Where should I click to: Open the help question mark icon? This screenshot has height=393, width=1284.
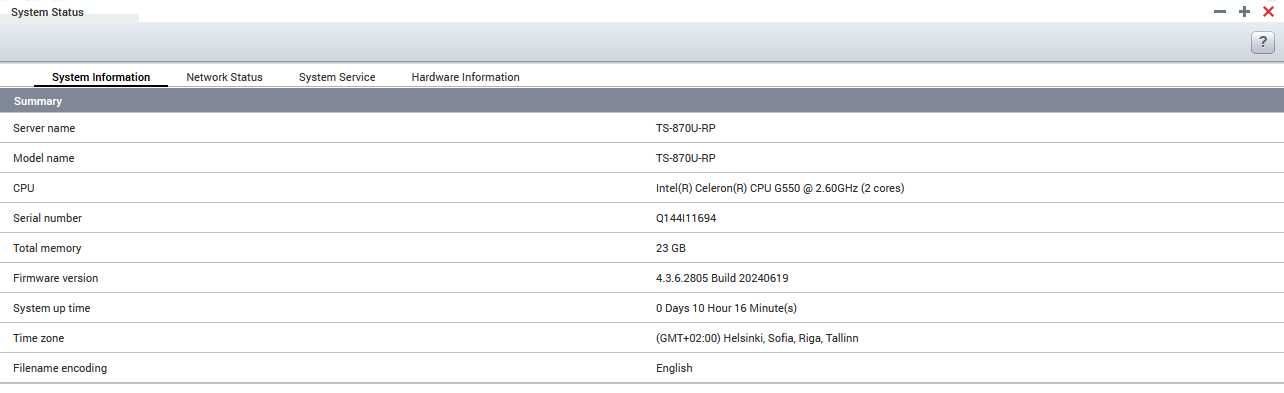(x=1262, y=42)
